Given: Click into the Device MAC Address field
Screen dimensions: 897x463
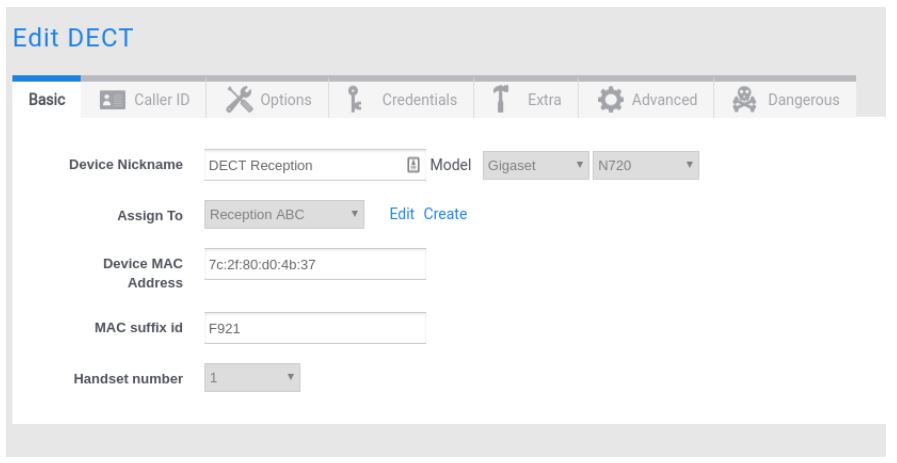Looking at the screenshot, I should (x=314, y=265).
